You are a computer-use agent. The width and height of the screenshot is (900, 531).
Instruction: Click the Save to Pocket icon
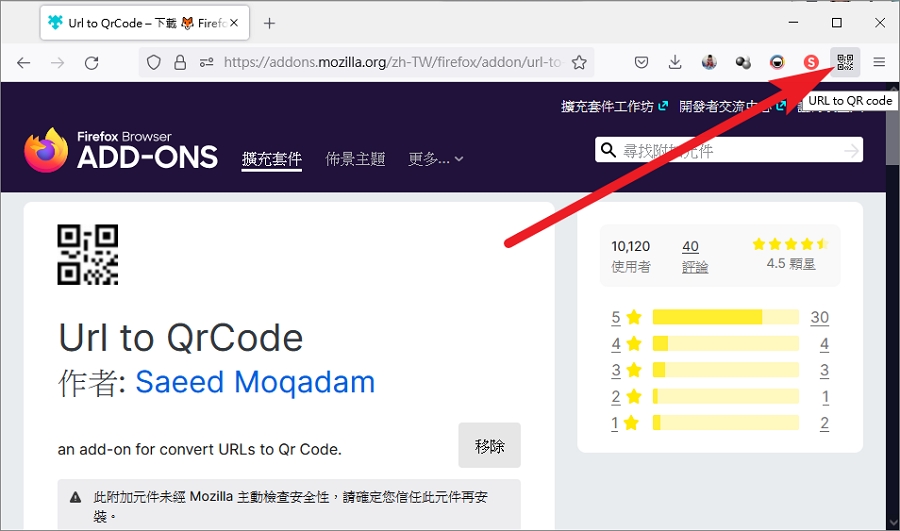[641, 62]
